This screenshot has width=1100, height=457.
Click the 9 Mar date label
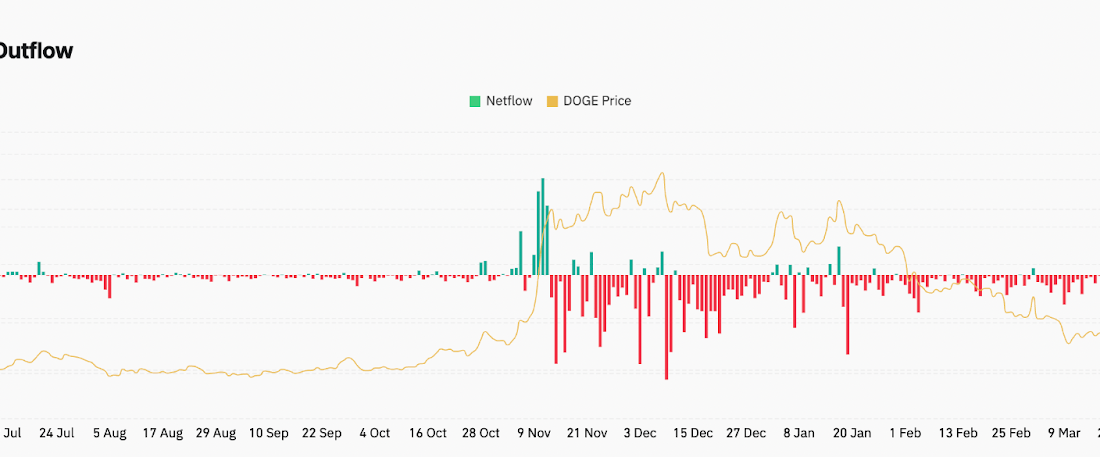click(1064, 433)
